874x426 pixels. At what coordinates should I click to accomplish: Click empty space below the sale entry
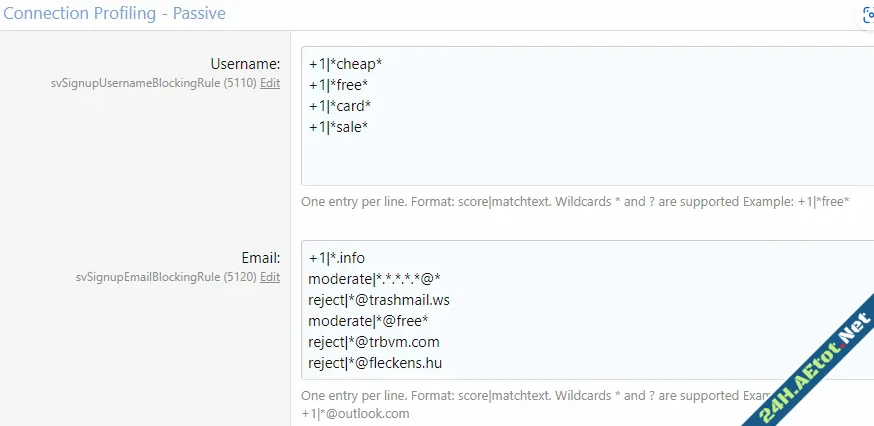[x=500, y=160]
